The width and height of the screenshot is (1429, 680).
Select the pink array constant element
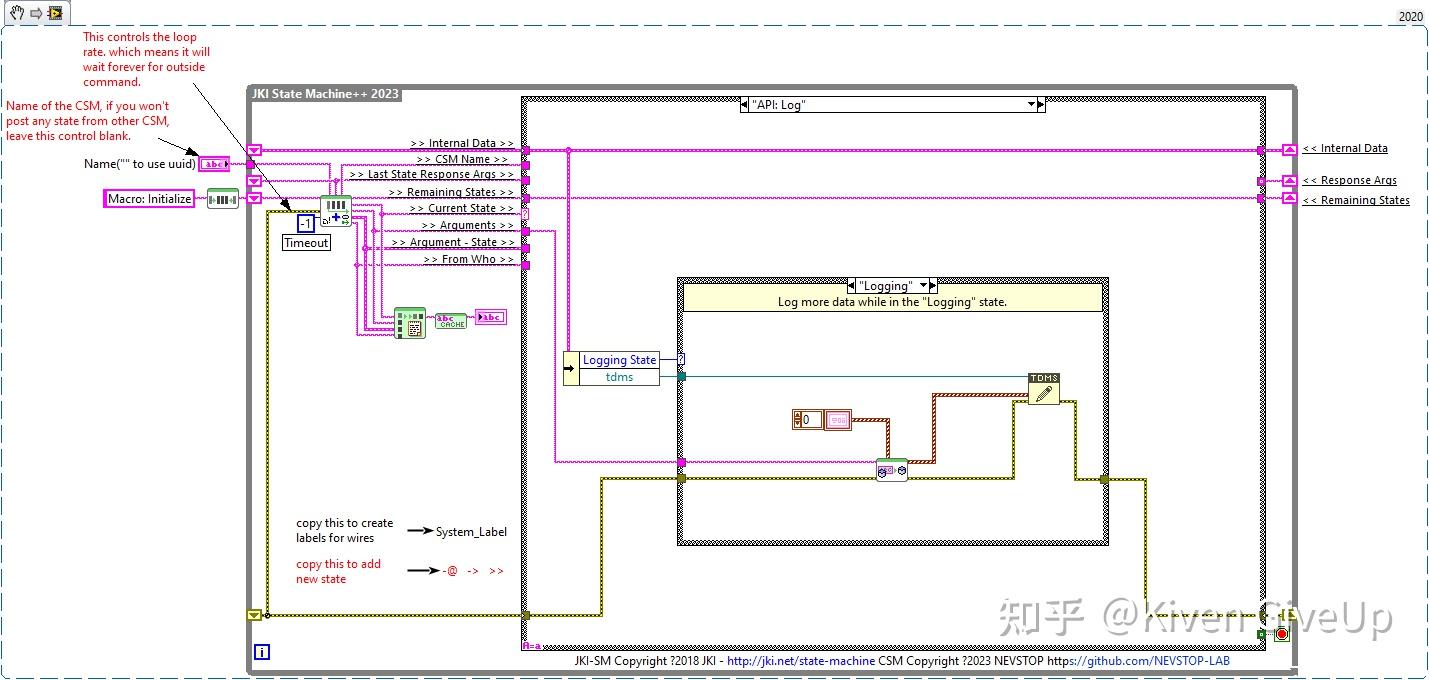(x=838, y=420)
